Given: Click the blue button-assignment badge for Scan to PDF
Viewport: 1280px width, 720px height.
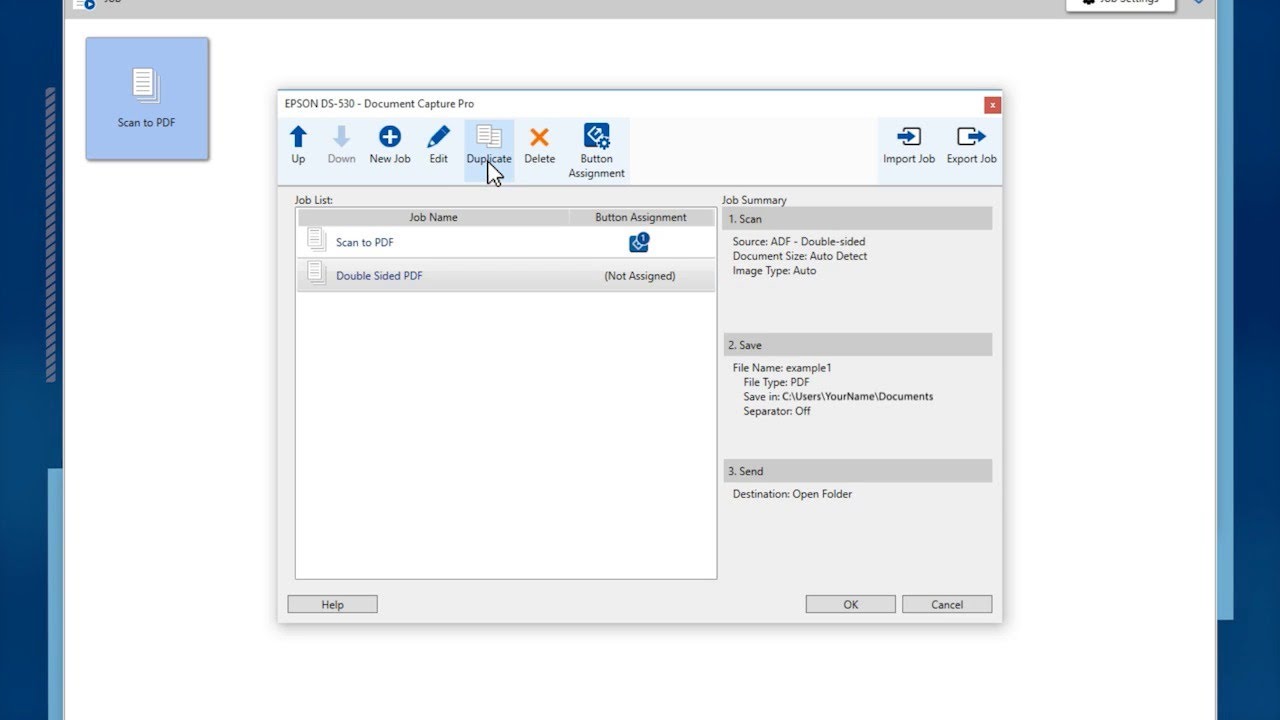Looking at the screenshot, I should click(x=639, y=242).
